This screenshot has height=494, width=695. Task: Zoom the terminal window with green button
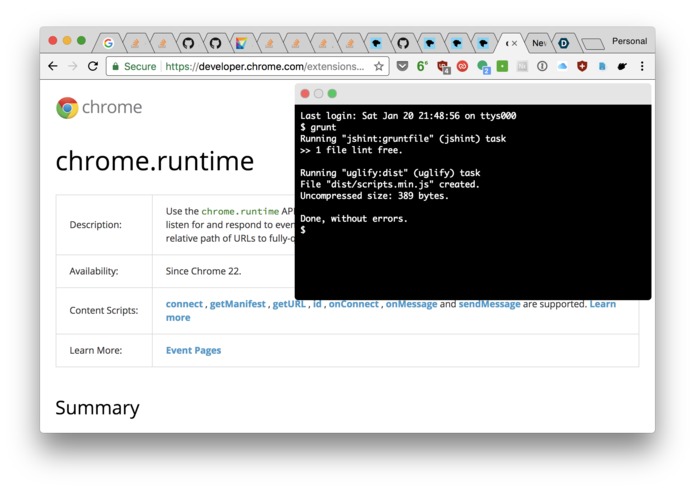tap(332, 93)
